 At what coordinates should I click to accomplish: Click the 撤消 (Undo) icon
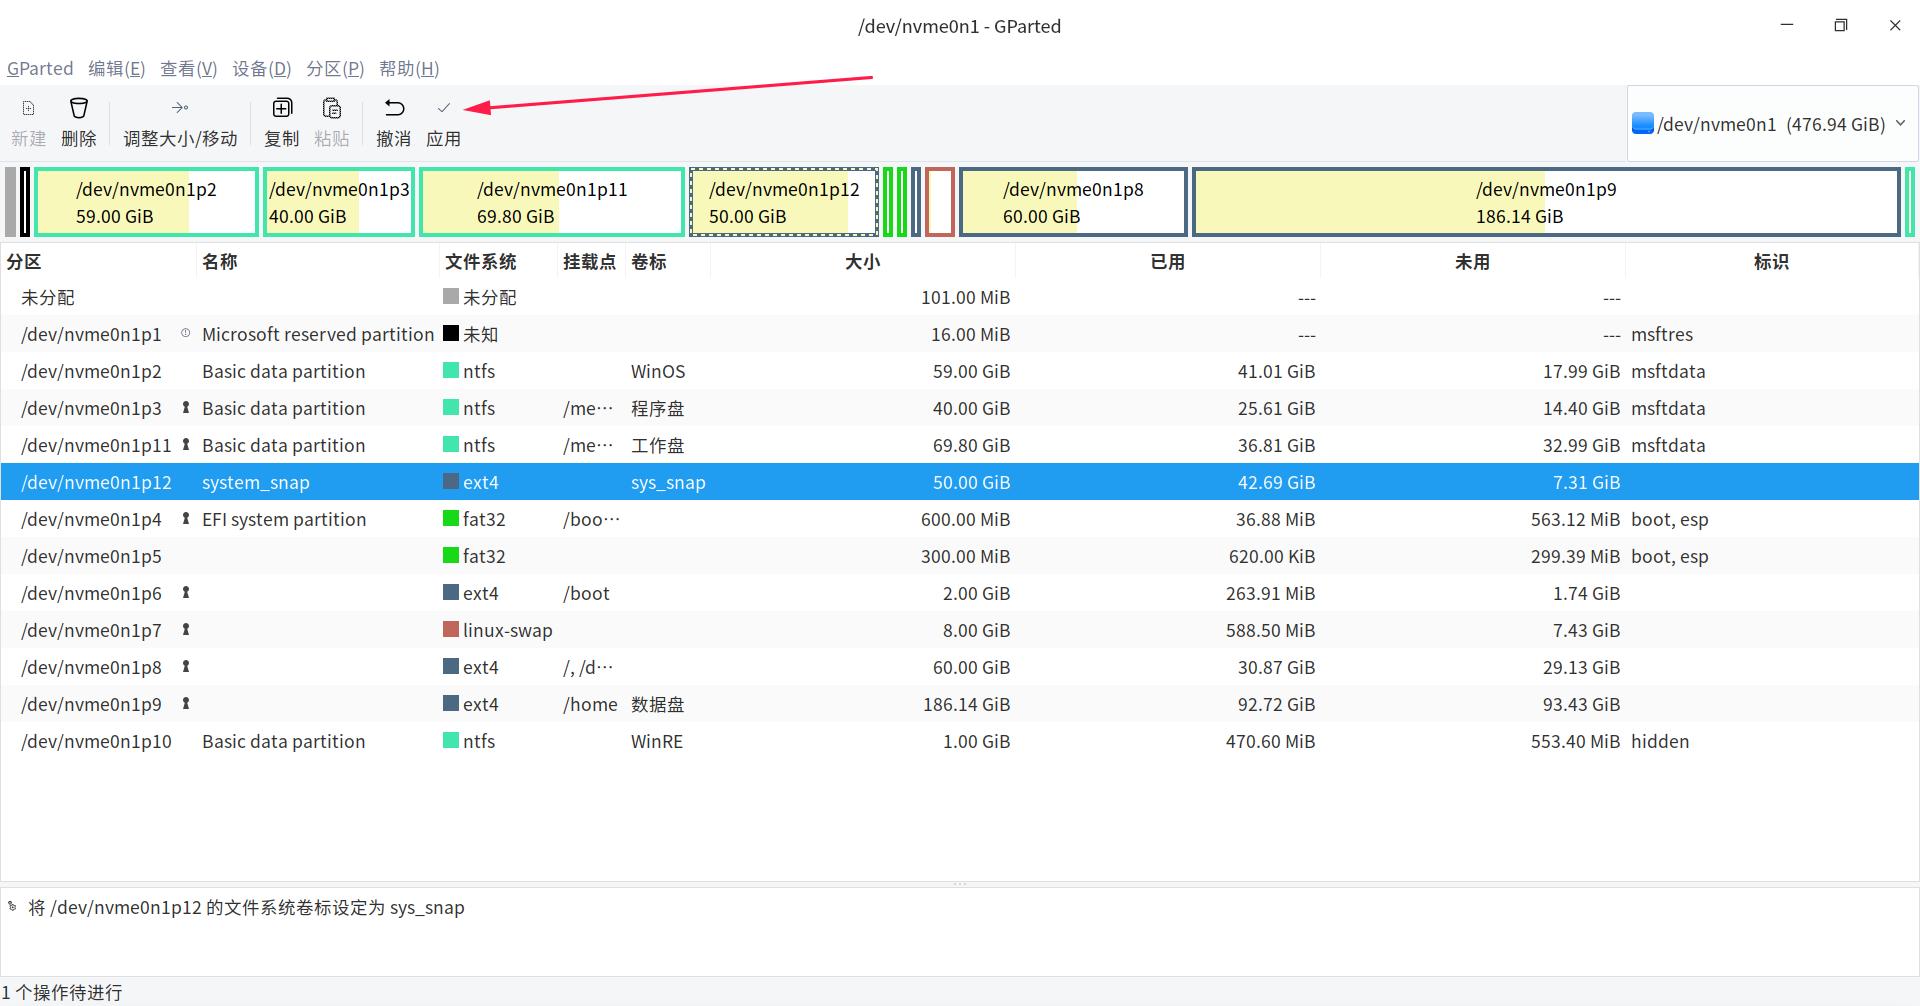393,120
